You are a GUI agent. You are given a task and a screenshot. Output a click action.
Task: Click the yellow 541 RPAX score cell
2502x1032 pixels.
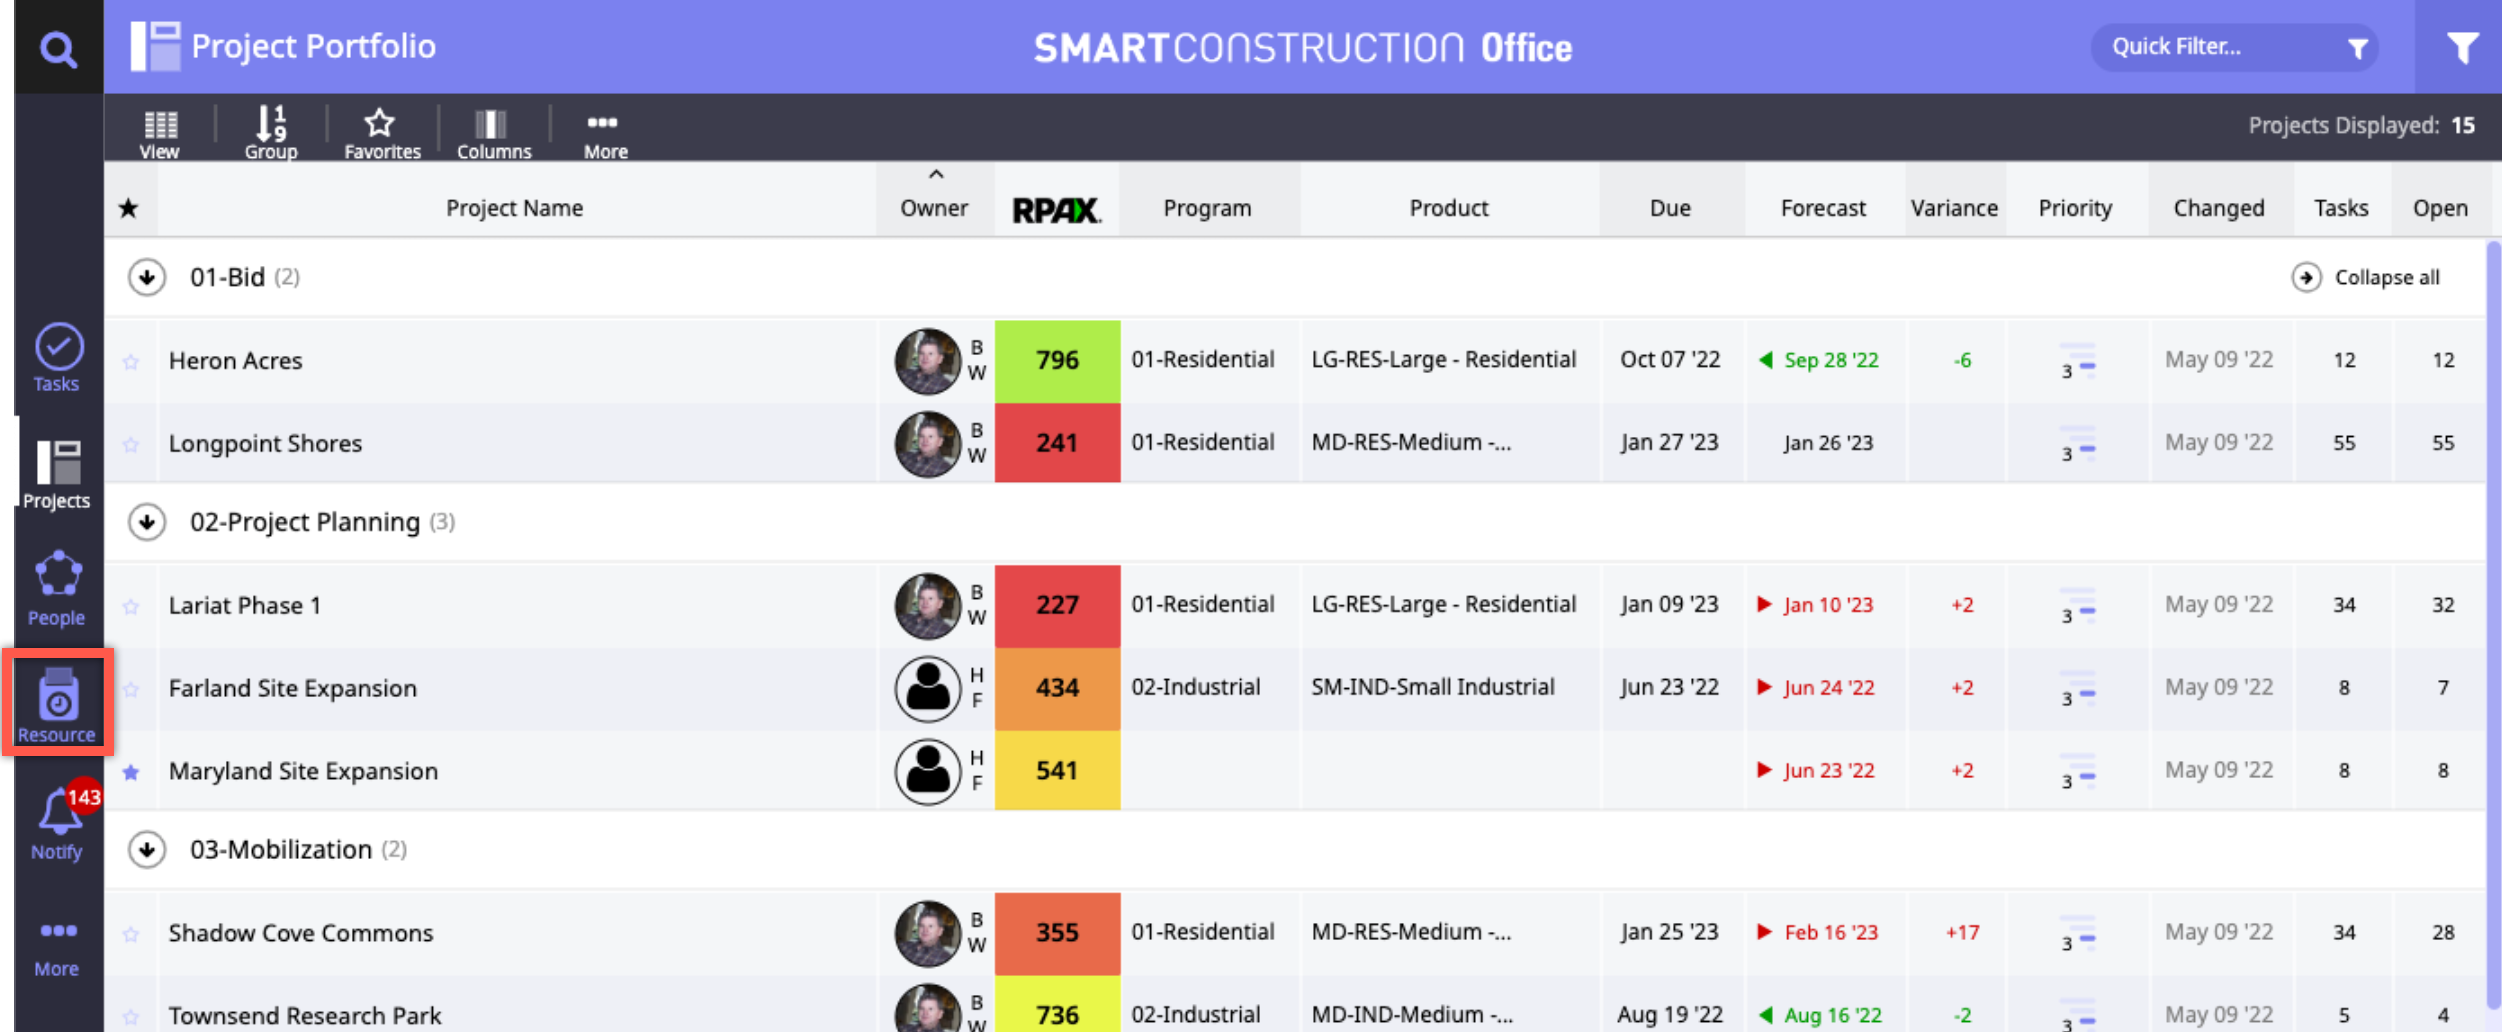pyautogui.click(x=1057, y=771)
